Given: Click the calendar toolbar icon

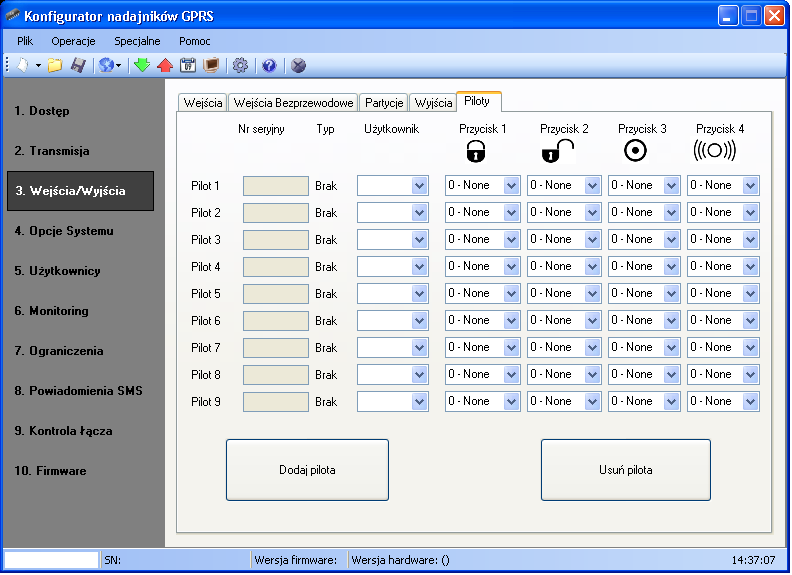Looking at the screenshot, I should point(188,65).
